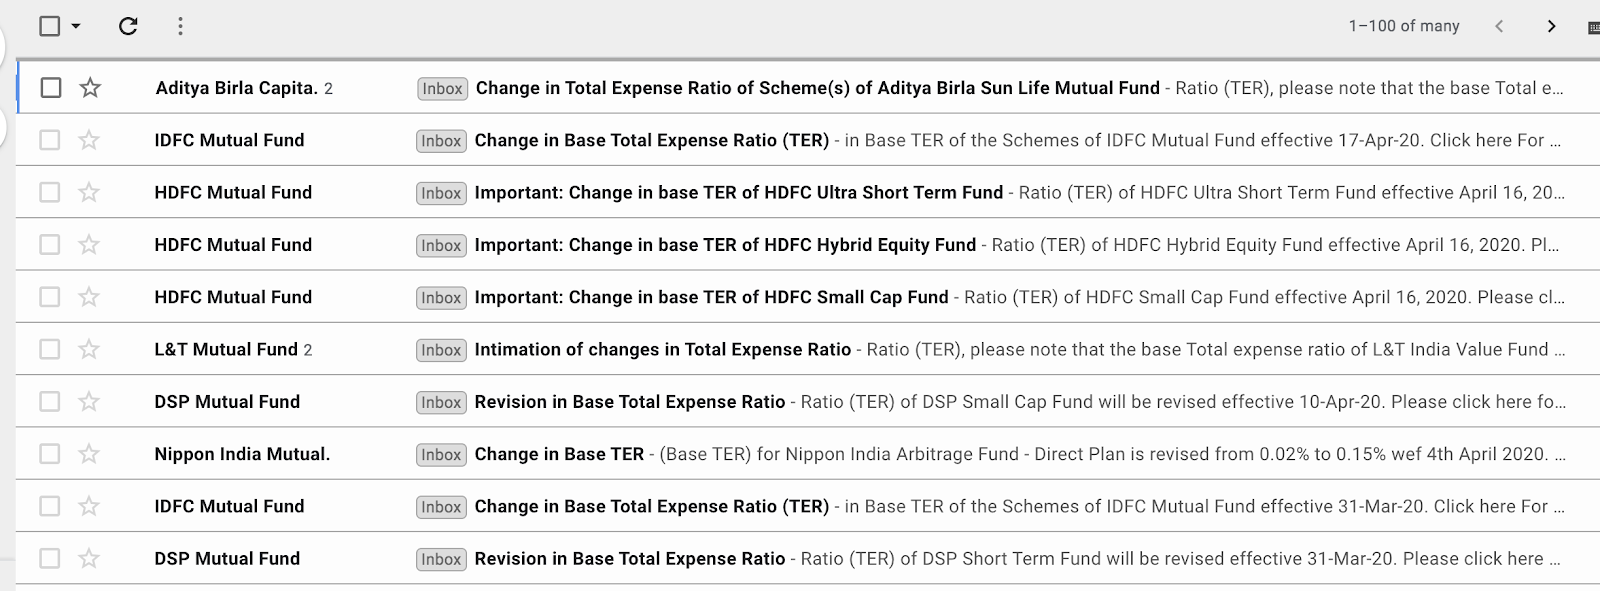Star the HDFC Small Cap Fund email

coord(89,297)
